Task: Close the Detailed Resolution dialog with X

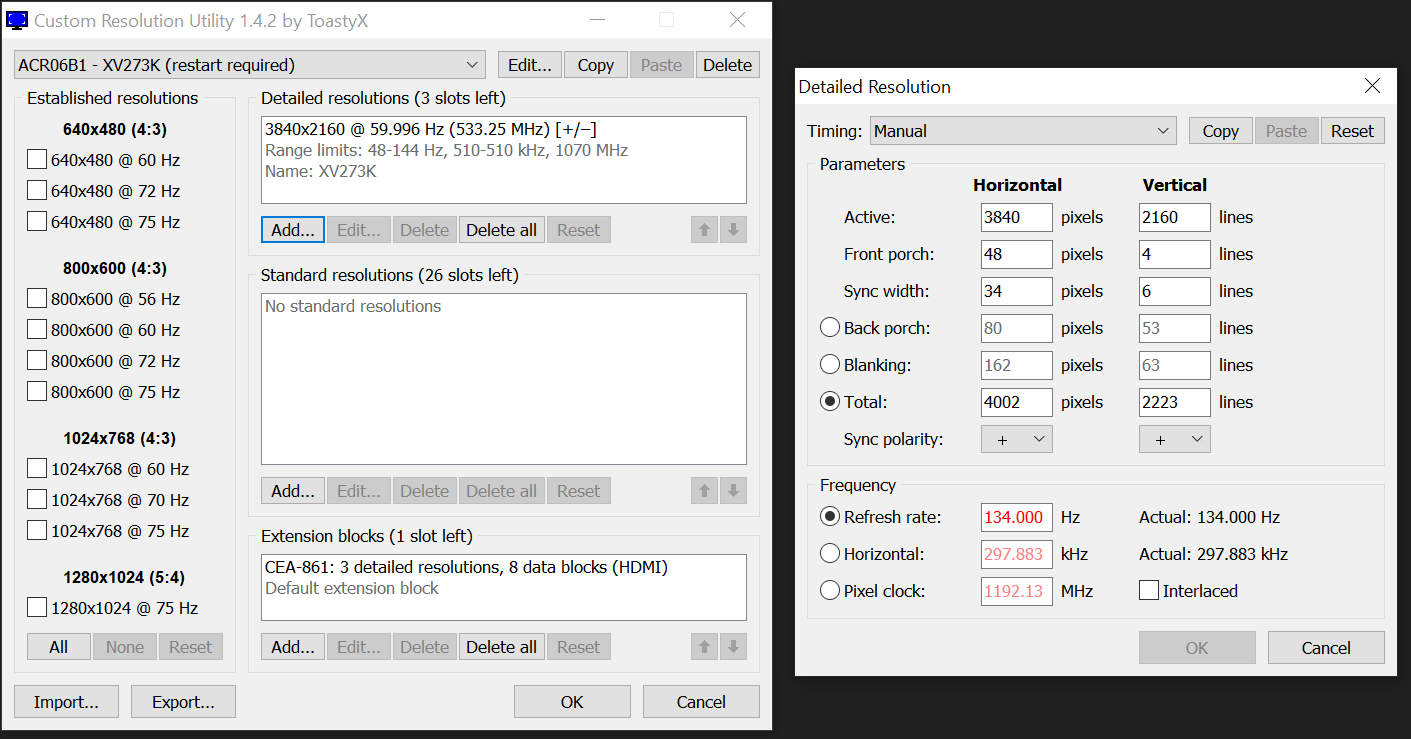Action: click(x=1373, y=87)
